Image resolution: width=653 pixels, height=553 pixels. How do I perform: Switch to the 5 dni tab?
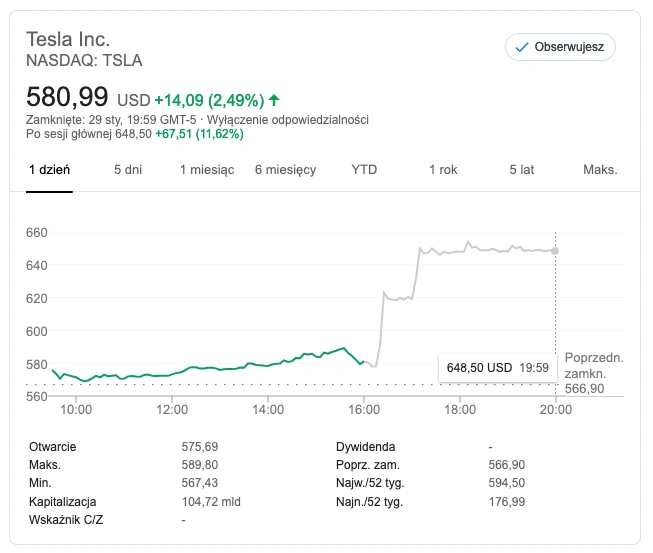128,170
